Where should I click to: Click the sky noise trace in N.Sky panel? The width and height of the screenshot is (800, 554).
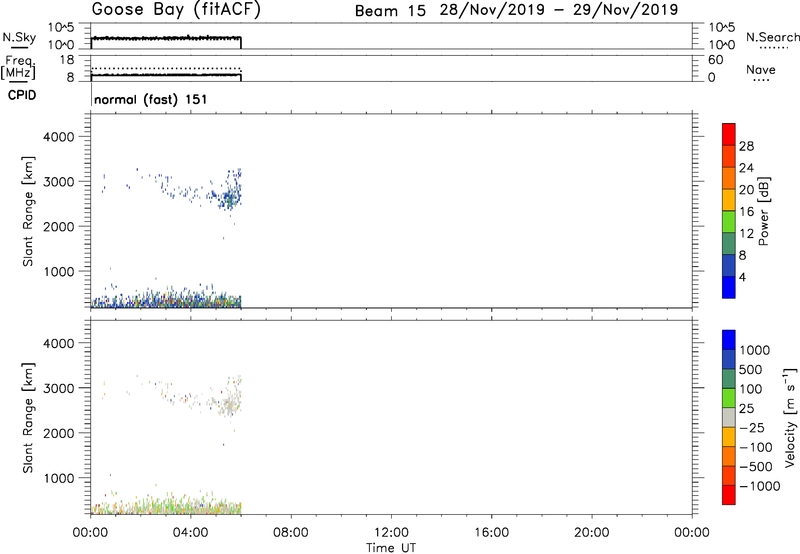pyautogui.click(x=166, y=38)
